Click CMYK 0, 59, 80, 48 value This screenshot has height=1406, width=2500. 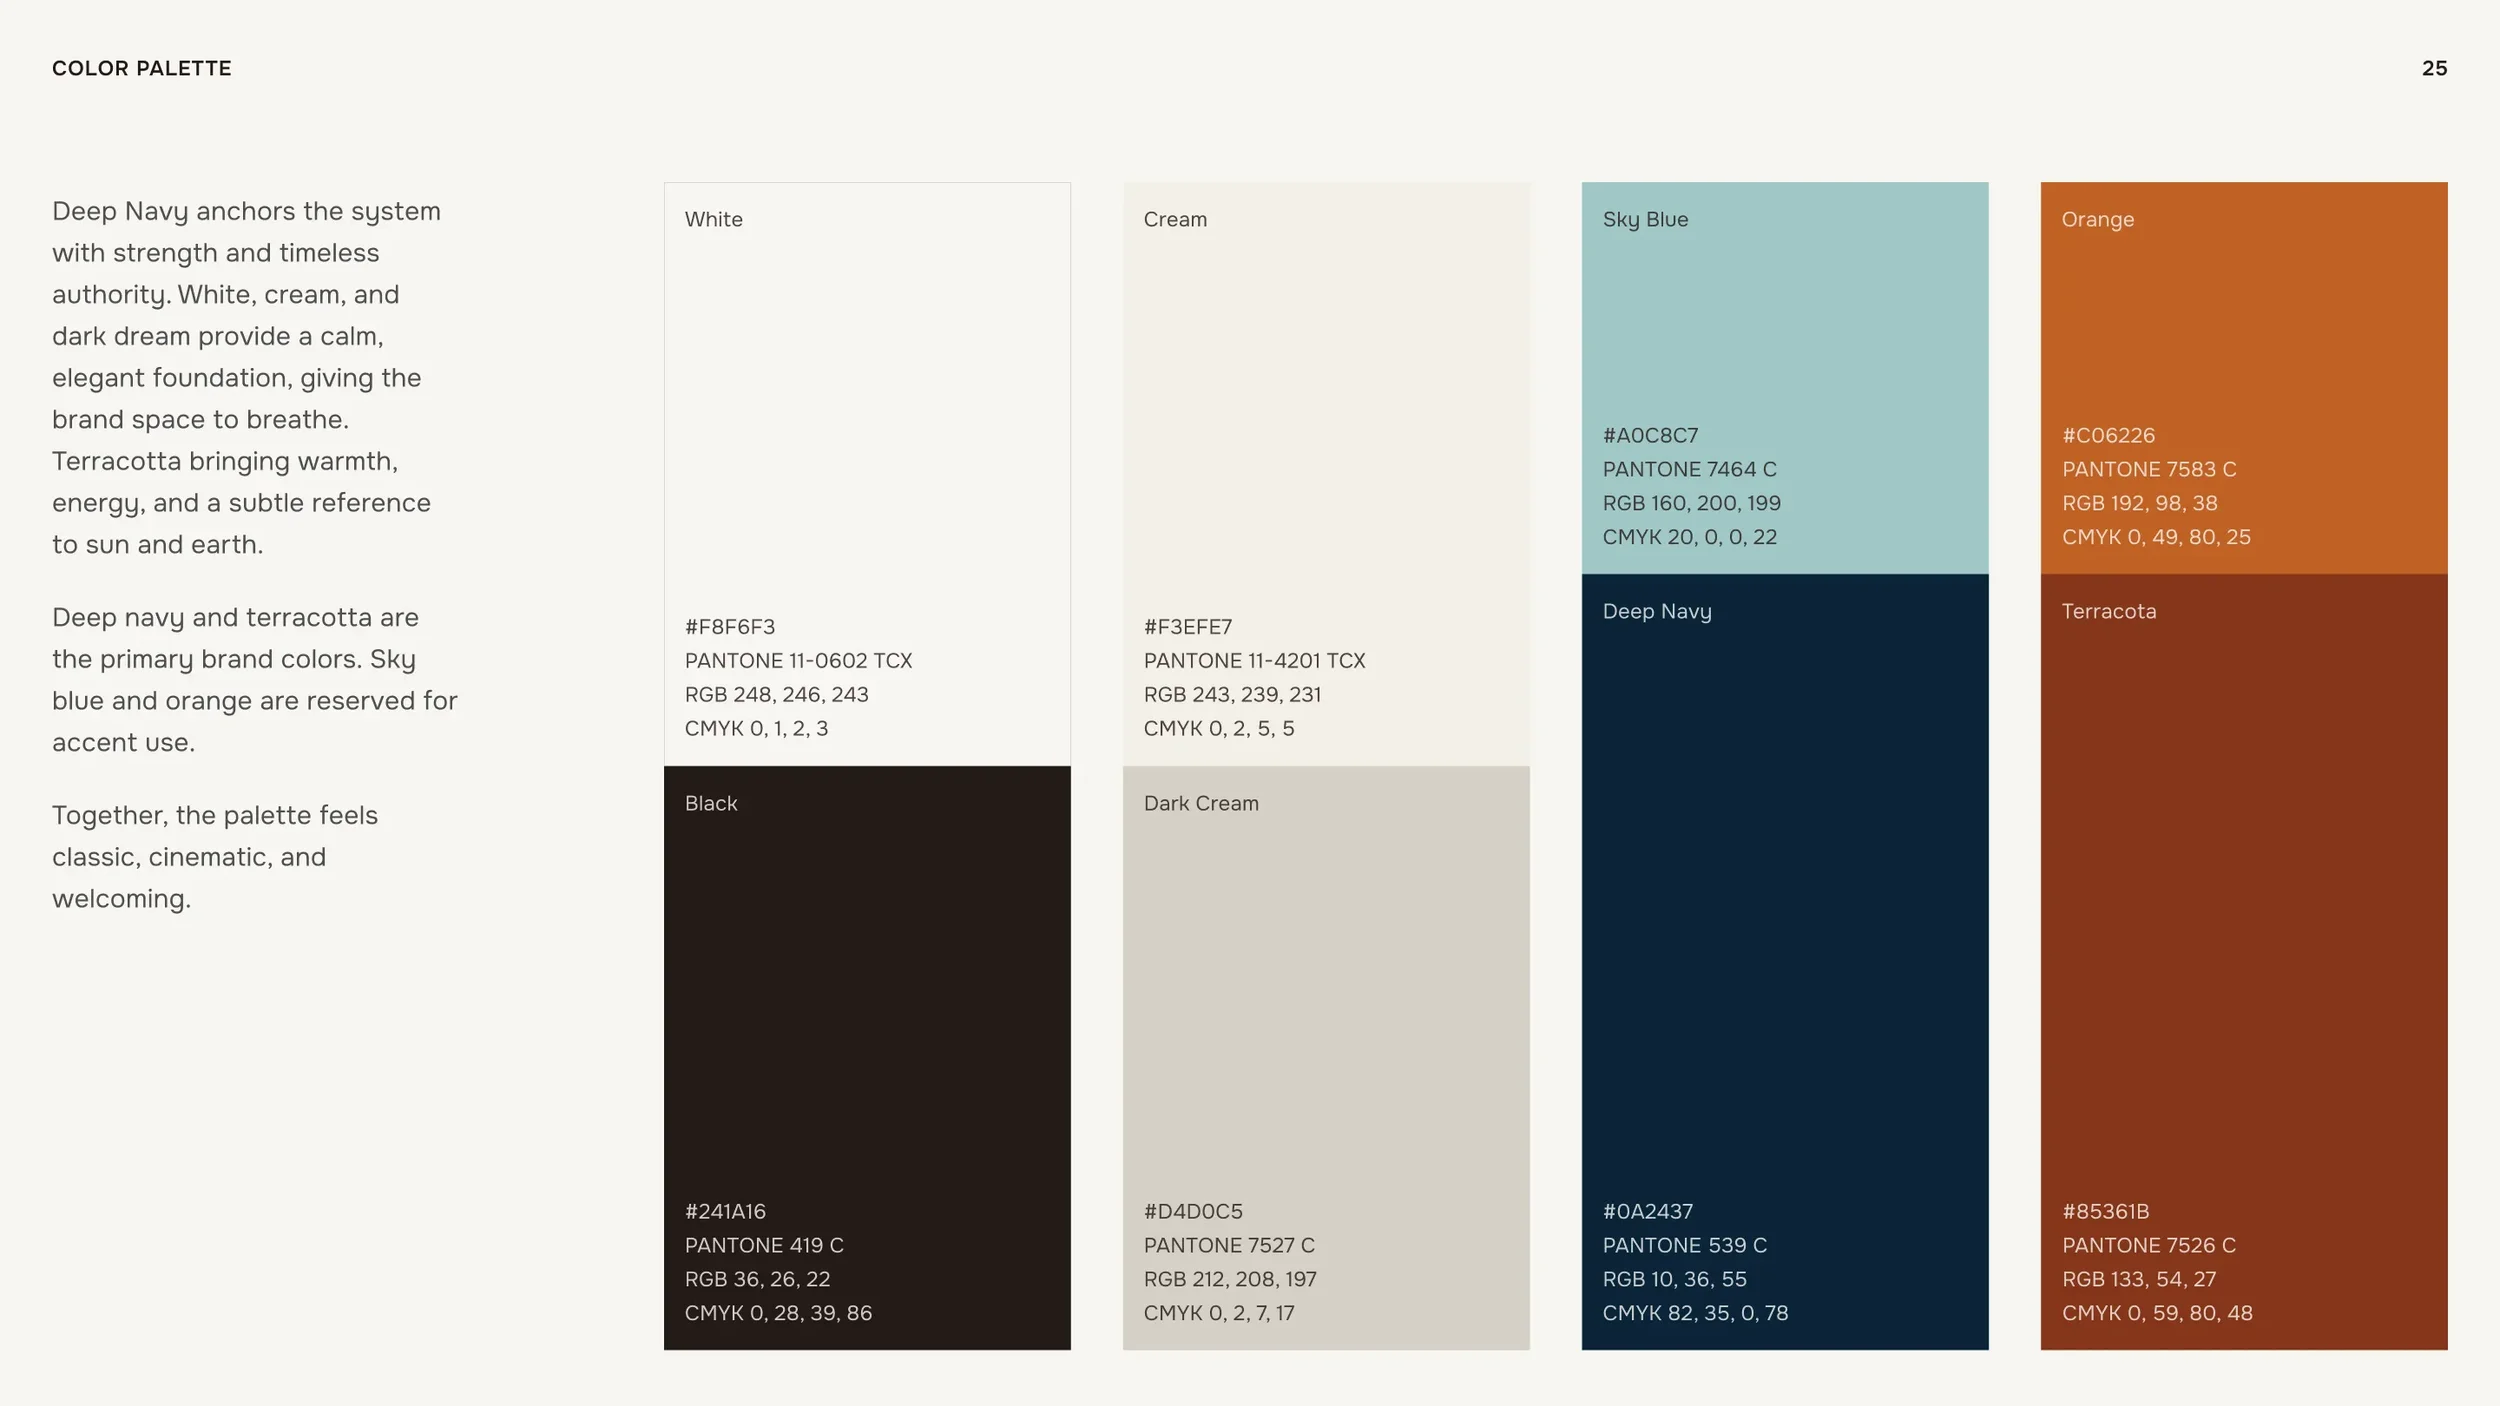2157,1314
